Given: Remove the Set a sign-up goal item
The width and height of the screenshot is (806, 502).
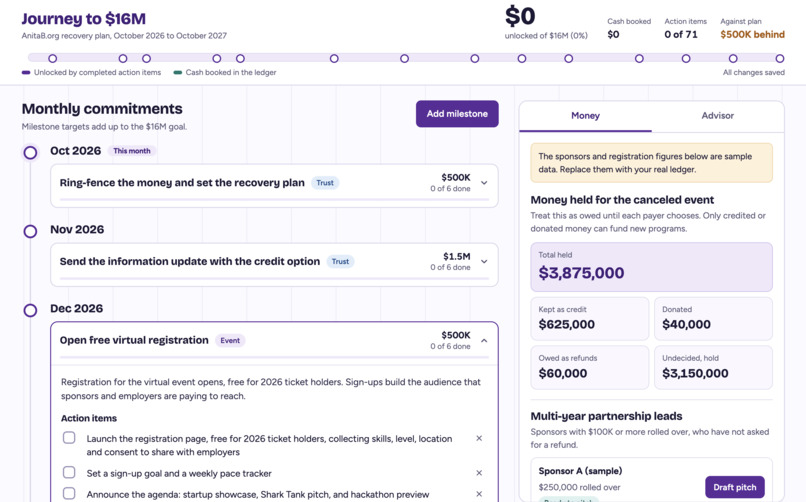Looking at the screenshot, I should click(x=479, y=473).
